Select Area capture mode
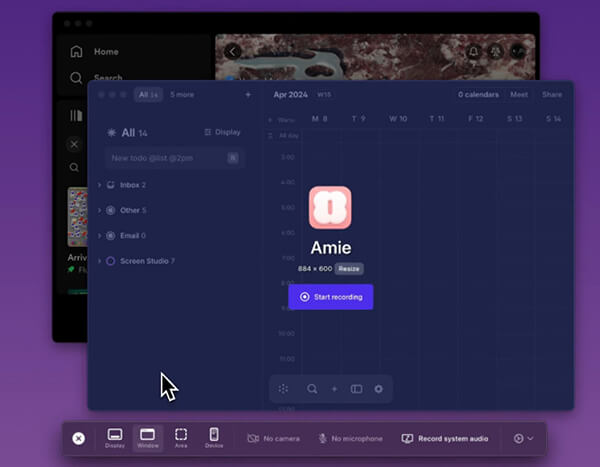 [181, 438]
